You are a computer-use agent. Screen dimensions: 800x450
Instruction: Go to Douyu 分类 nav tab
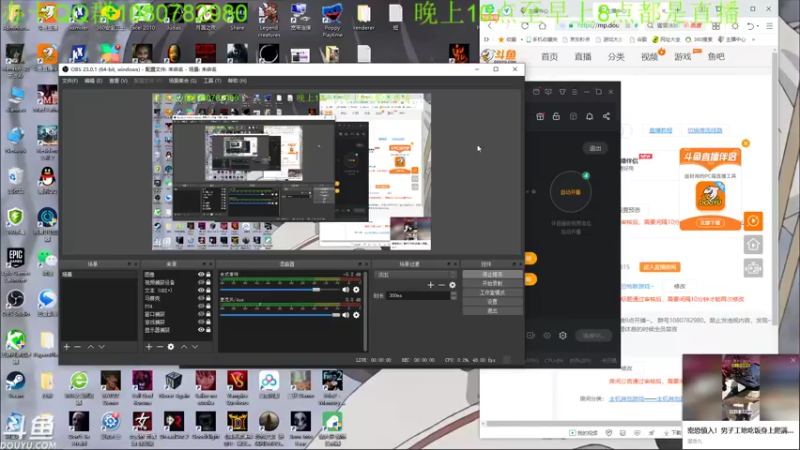(x=616, y=57)
